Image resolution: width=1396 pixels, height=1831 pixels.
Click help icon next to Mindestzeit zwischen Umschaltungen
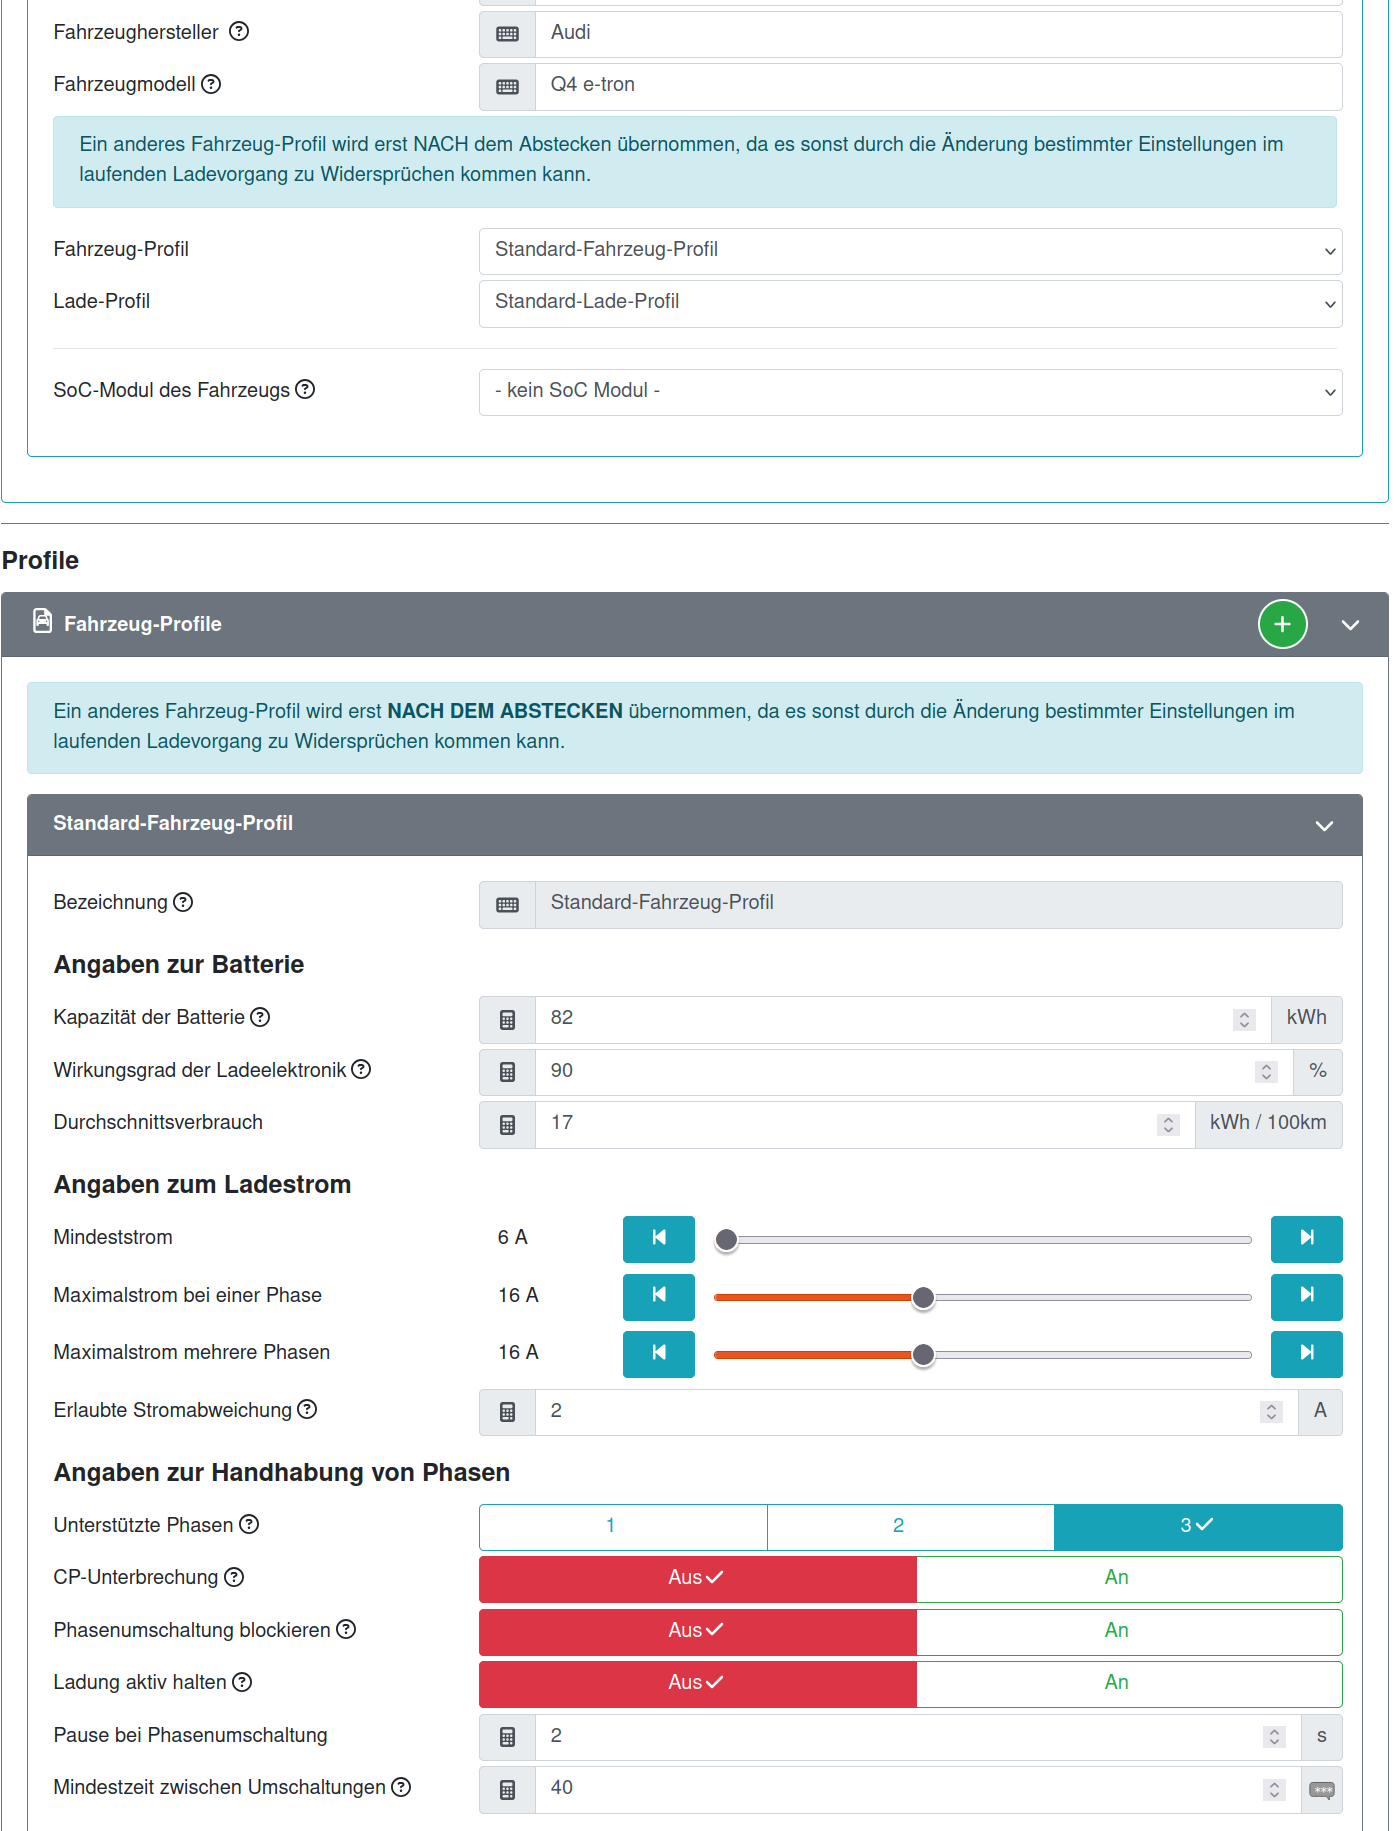pos(401,1787)
